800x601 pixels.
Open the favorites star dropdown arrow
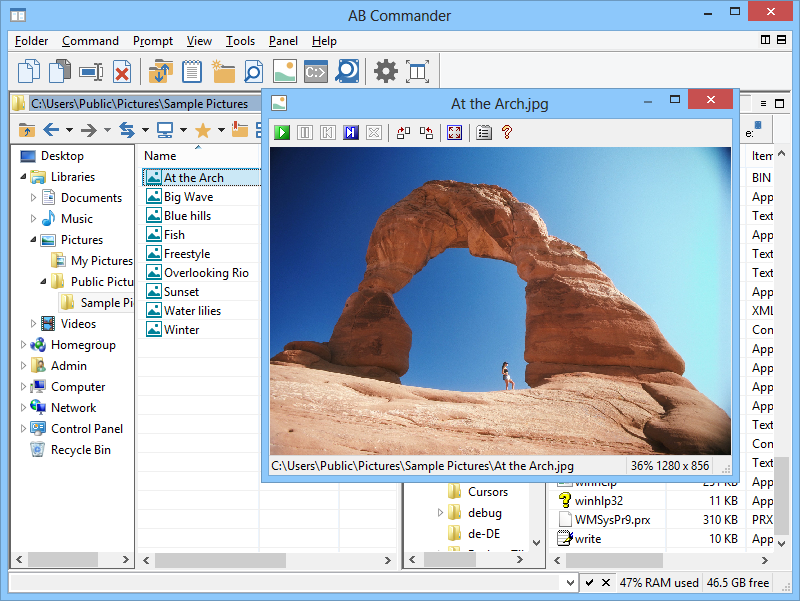click(221, 130)
